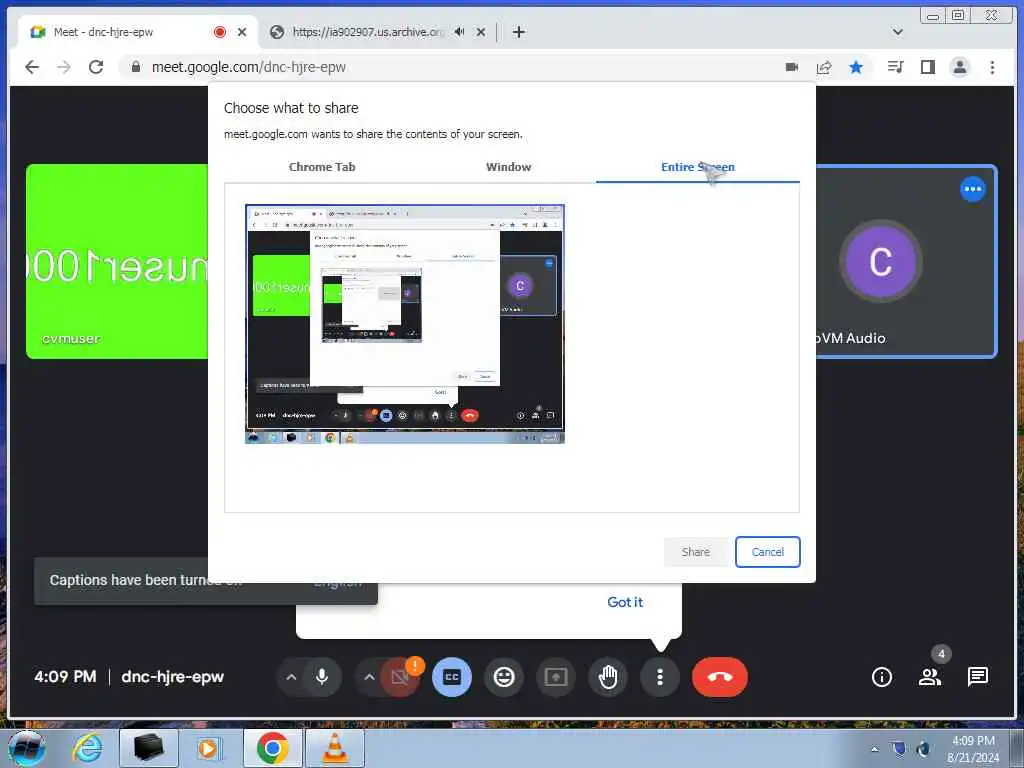Select the green cvmuser video tile
Screen dimensions: 1024x768
click(x=117, y=261)
